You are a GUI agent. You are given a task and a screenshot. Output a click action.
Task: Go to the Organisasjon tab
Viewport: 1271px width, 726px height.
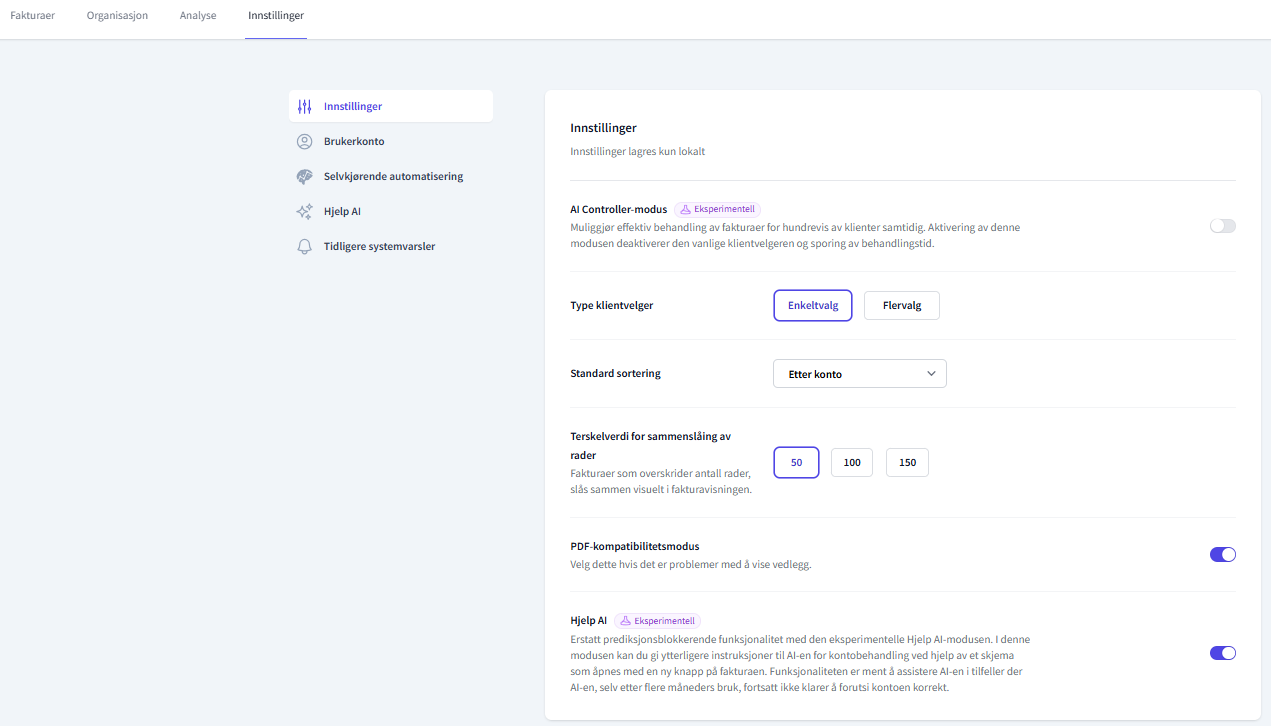coord(117,16)
